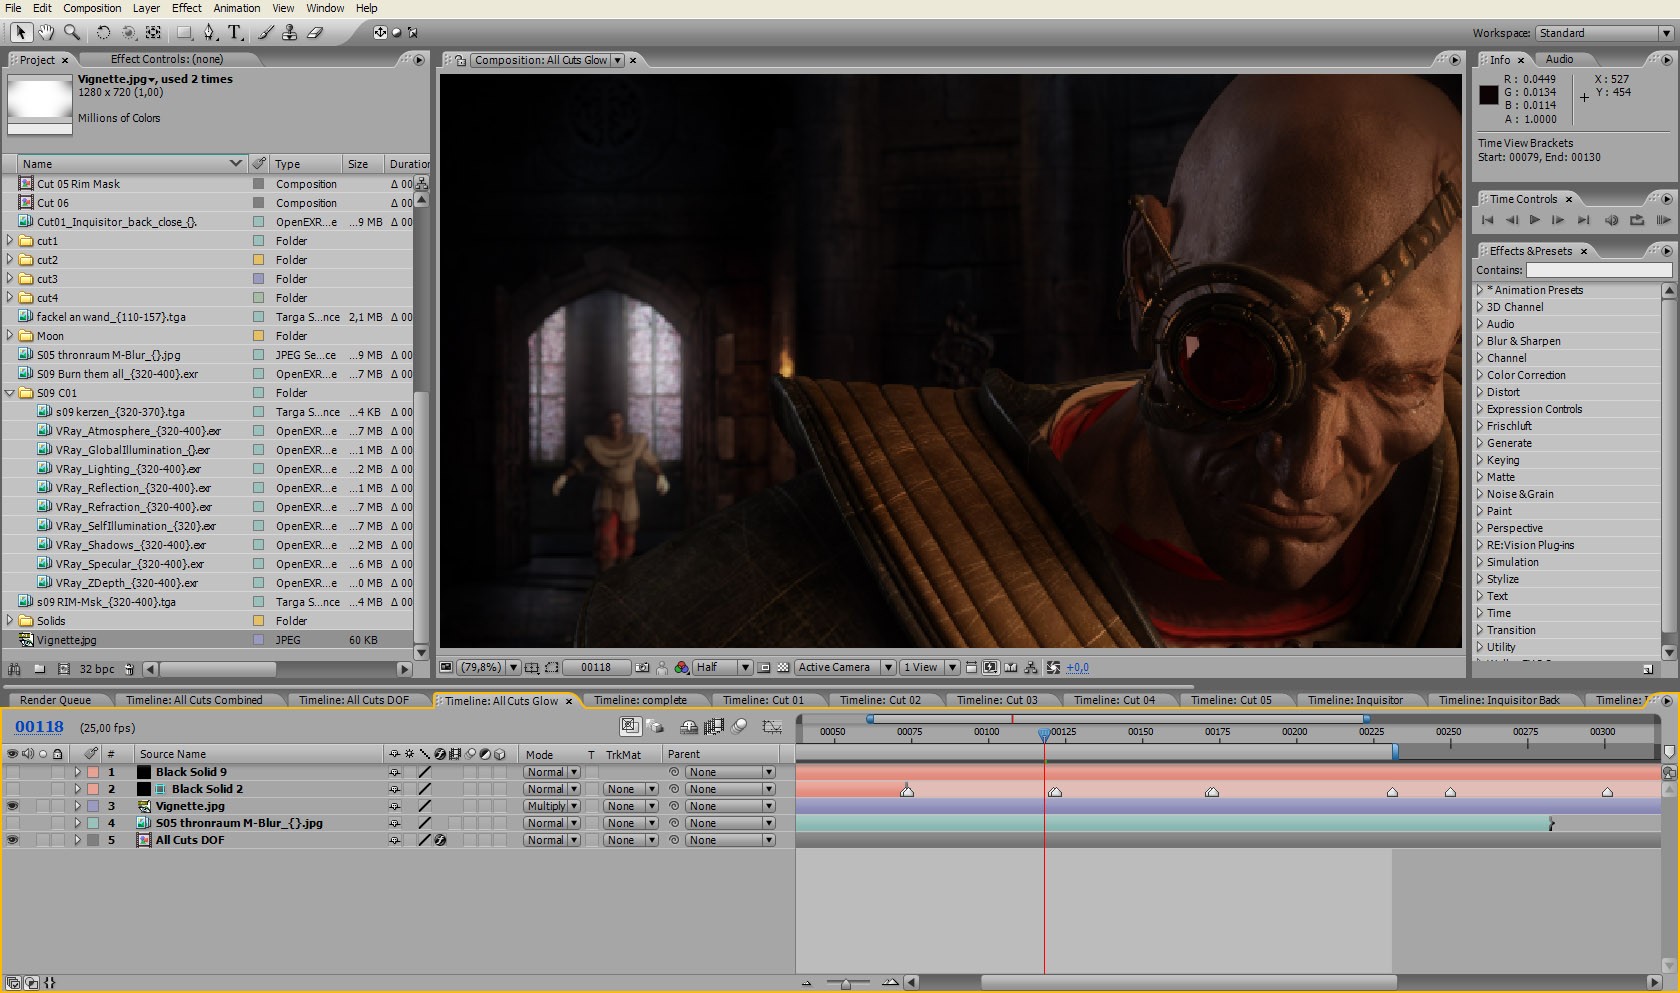Select the Zoom magnifier tool
This screenshot has height=993, width=1680.
tap(72, 32)
